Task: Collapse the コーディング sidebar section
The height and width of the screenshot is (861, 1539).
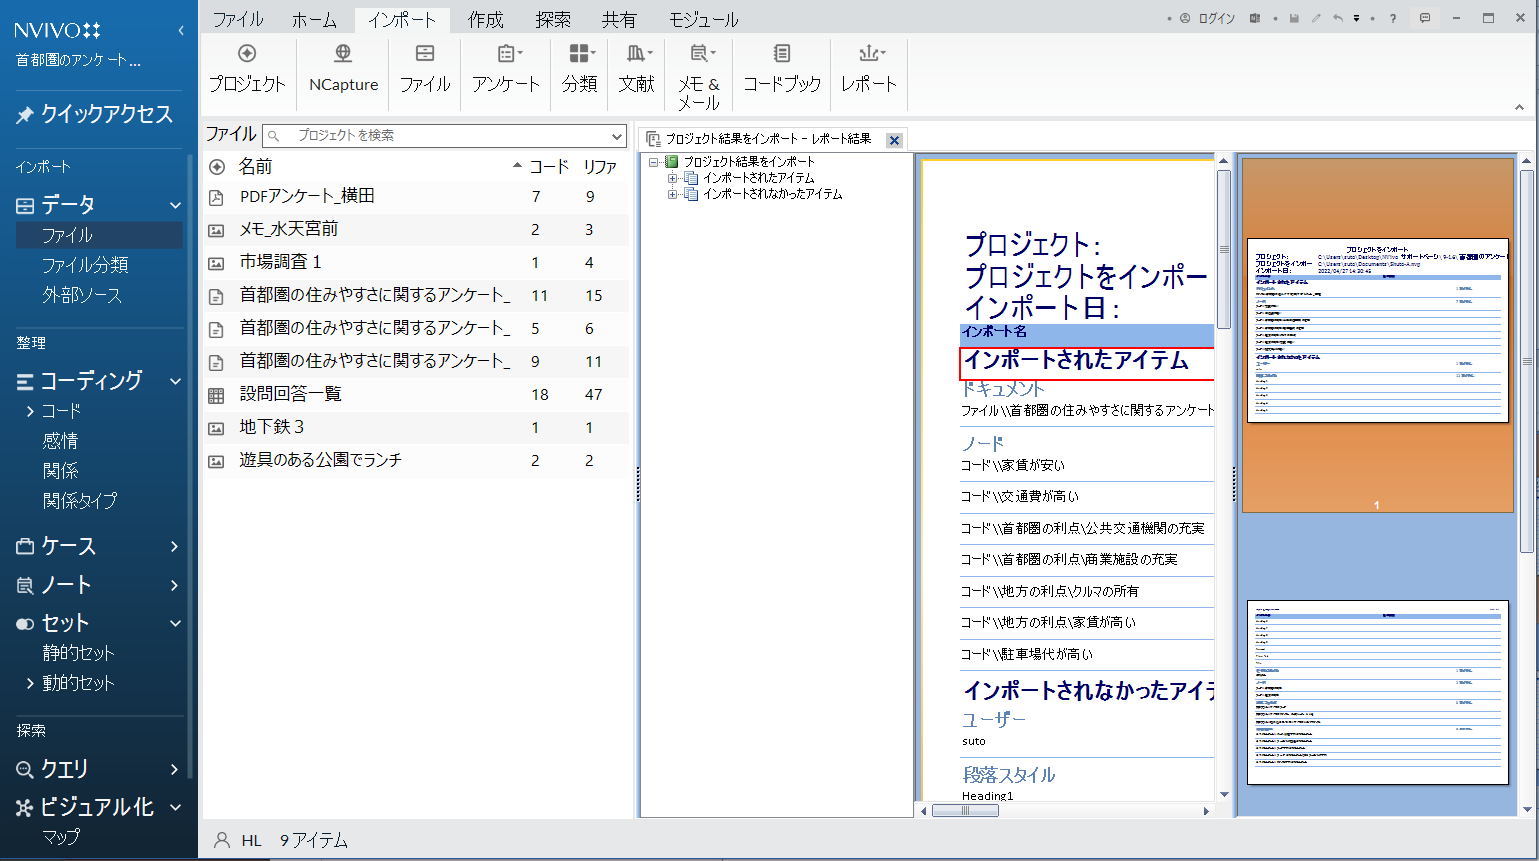Action: pos(175,381)
